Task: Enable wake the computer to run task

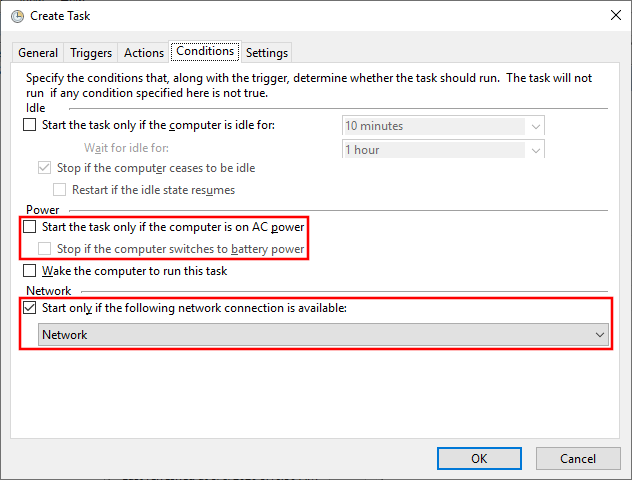Action: 29,271
